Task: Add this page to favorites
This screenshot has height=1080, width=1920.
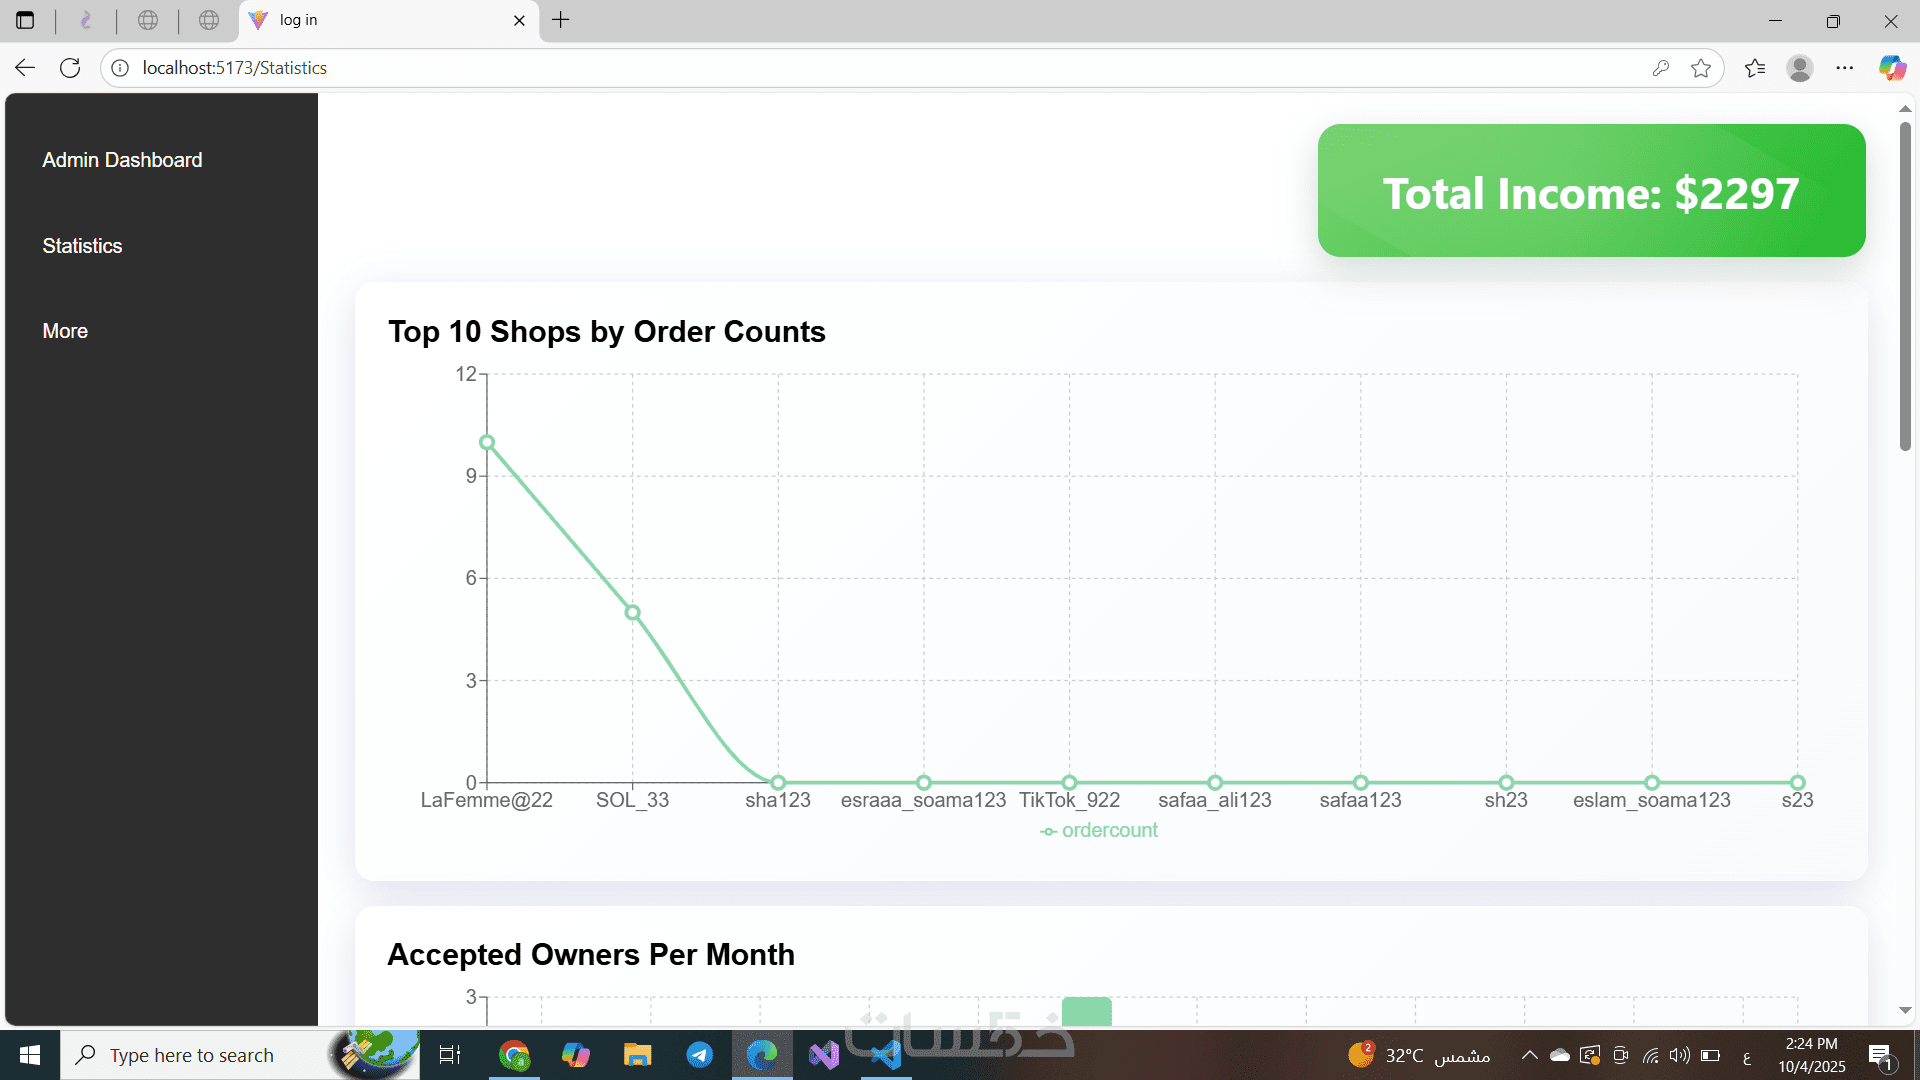Action: pos(1700,68)
